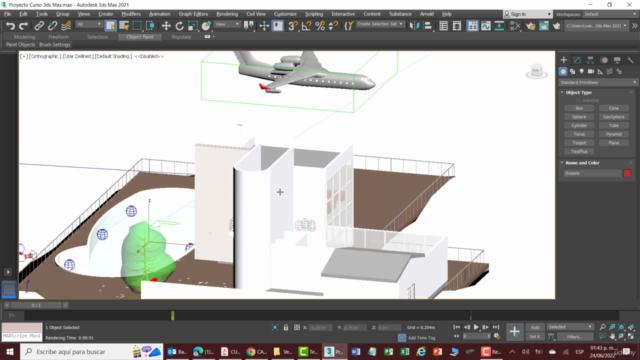Open the Rendered Frame Window icon
This screenshot has width=640, height=360.
point(544,26)
